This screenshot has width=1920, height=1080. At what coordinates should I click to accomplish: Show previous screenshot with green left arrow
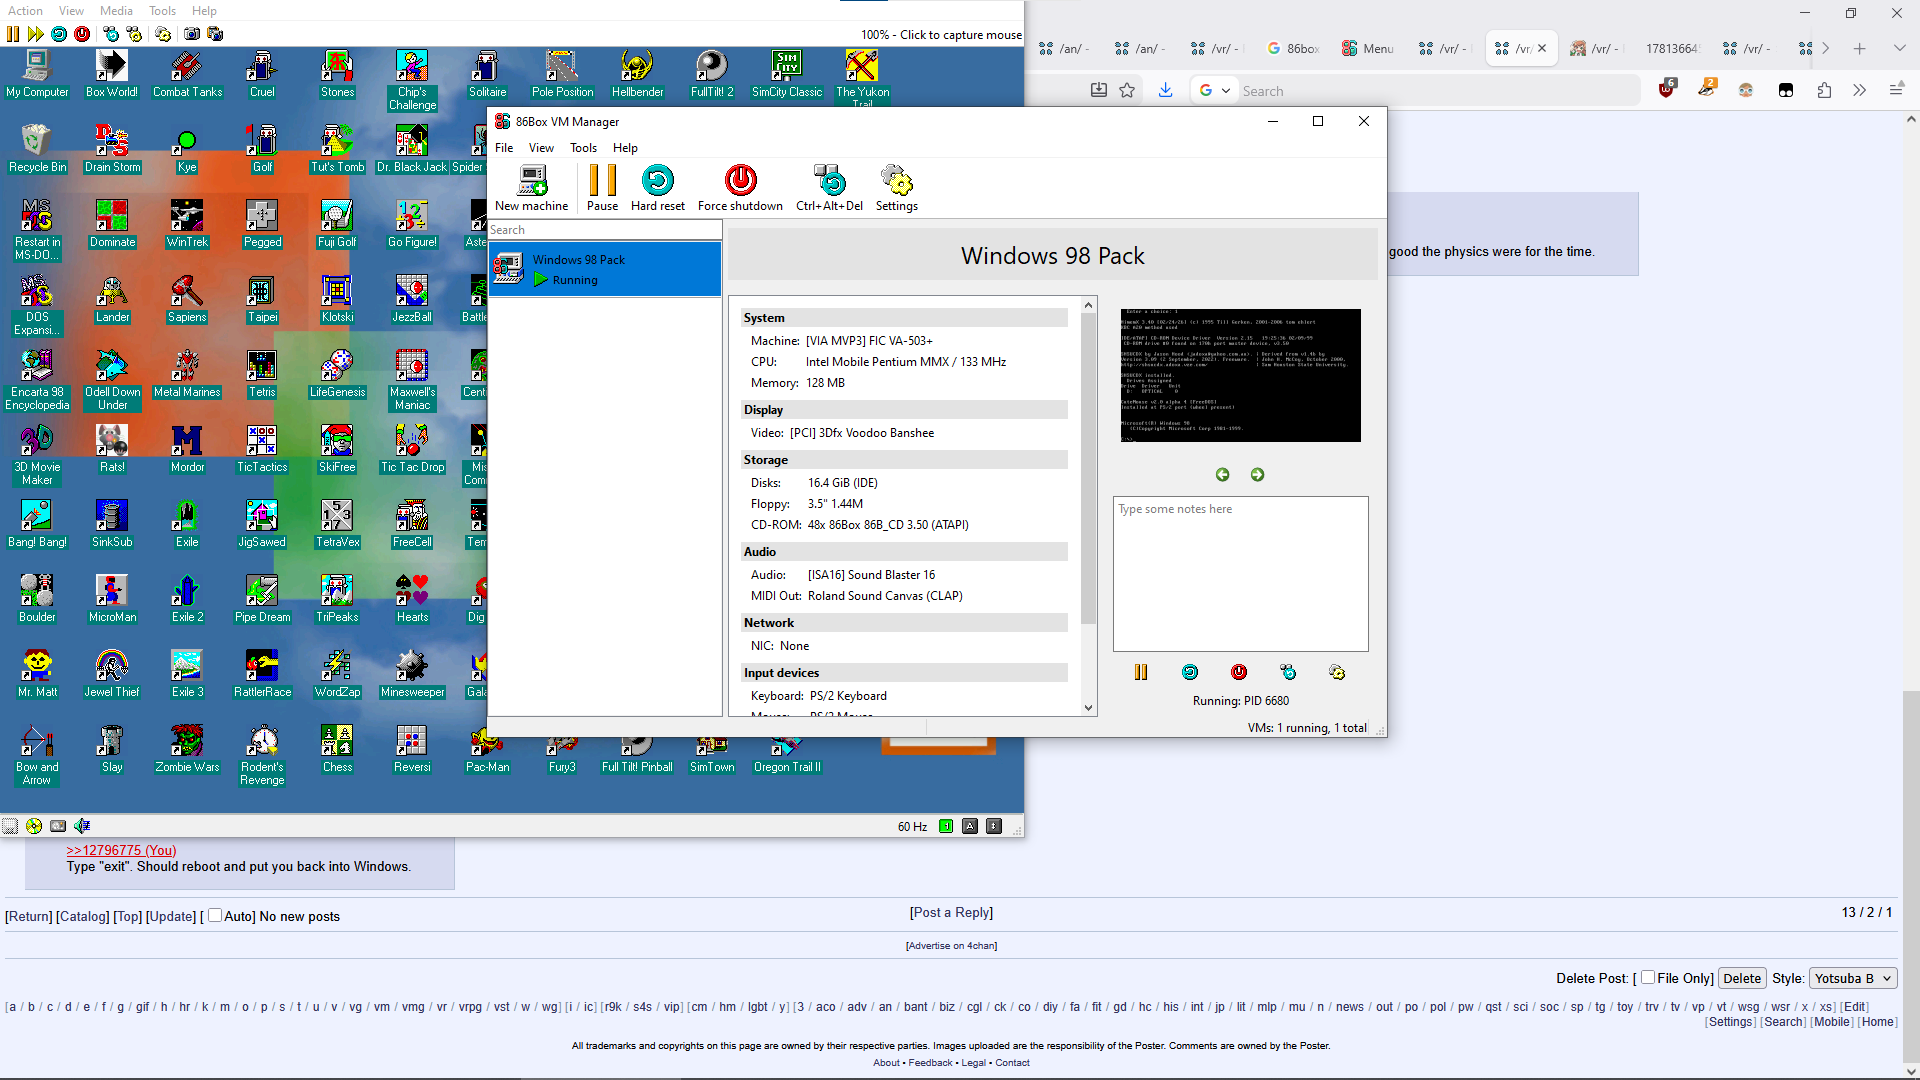1222,475
